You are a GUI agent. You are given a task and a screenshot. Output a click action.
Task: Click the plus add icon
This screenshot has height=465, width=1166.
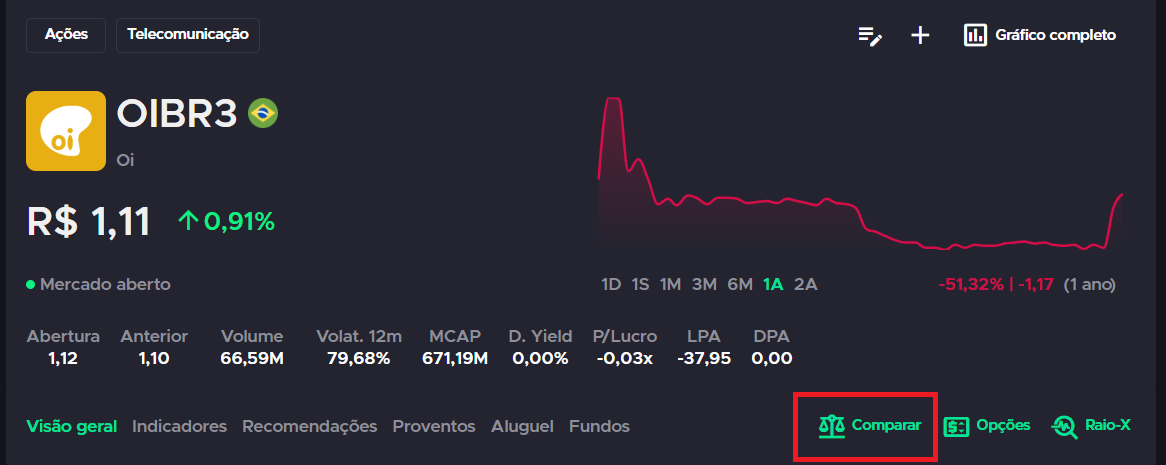[921, 36]
